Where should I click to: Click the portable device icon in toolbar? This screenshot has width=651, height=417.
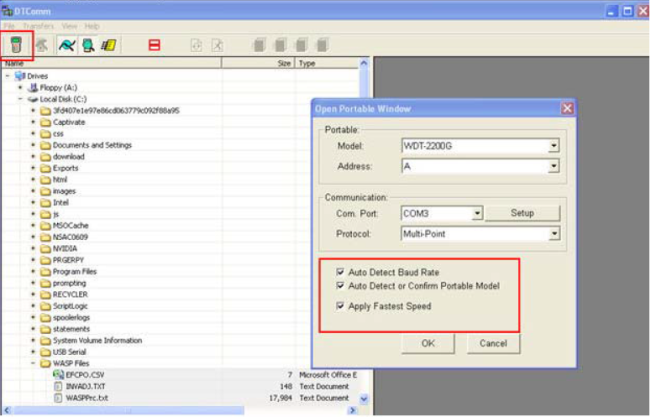click(x=17, y=45)
